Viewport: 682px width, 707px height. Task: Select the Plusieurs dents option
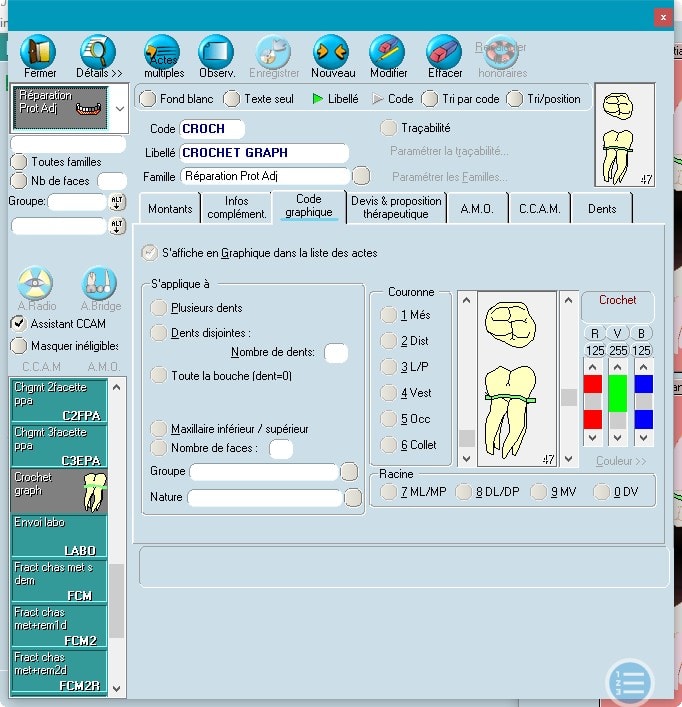159,308
